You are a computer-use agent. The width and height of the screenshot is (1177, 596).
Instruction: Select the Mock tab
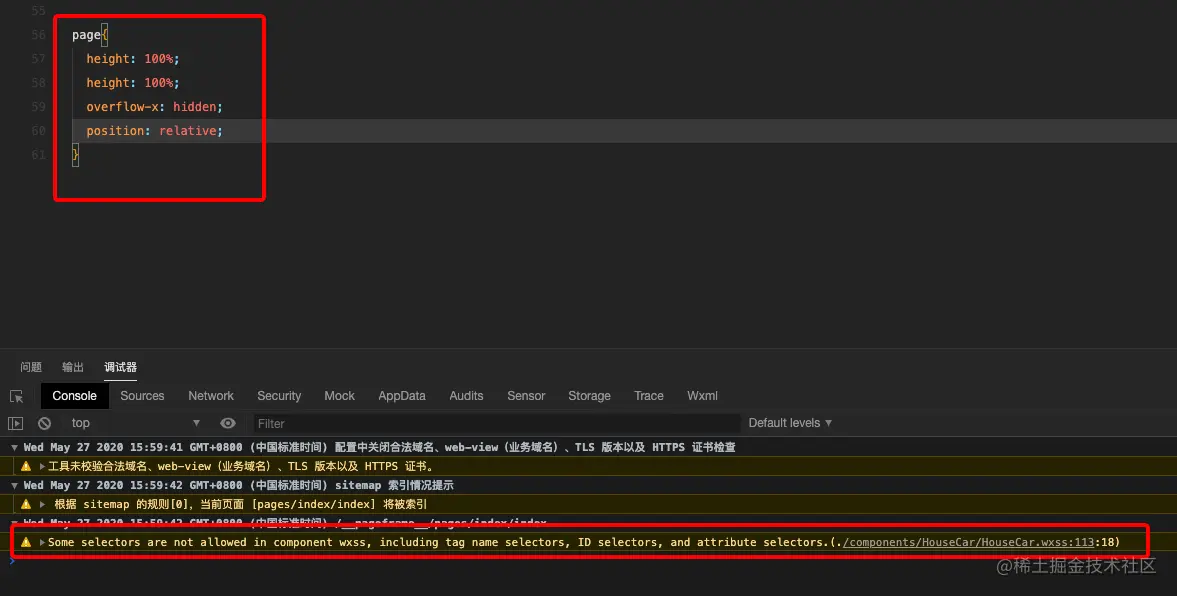tap(339, 396)
